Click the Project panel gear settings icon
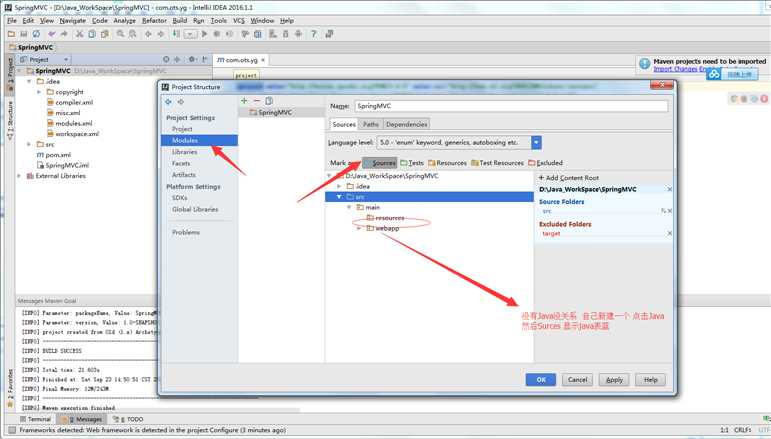Viewport: 771px width, 439px height. [192, 59]
